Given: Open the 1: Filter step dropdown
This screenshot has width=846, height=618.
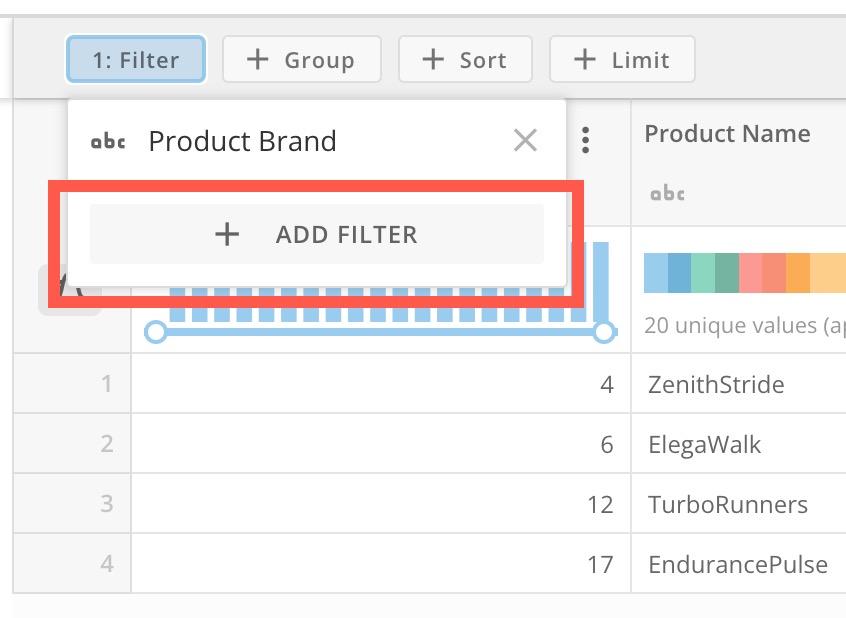Looking at the screenshot, I should [136, 60].
